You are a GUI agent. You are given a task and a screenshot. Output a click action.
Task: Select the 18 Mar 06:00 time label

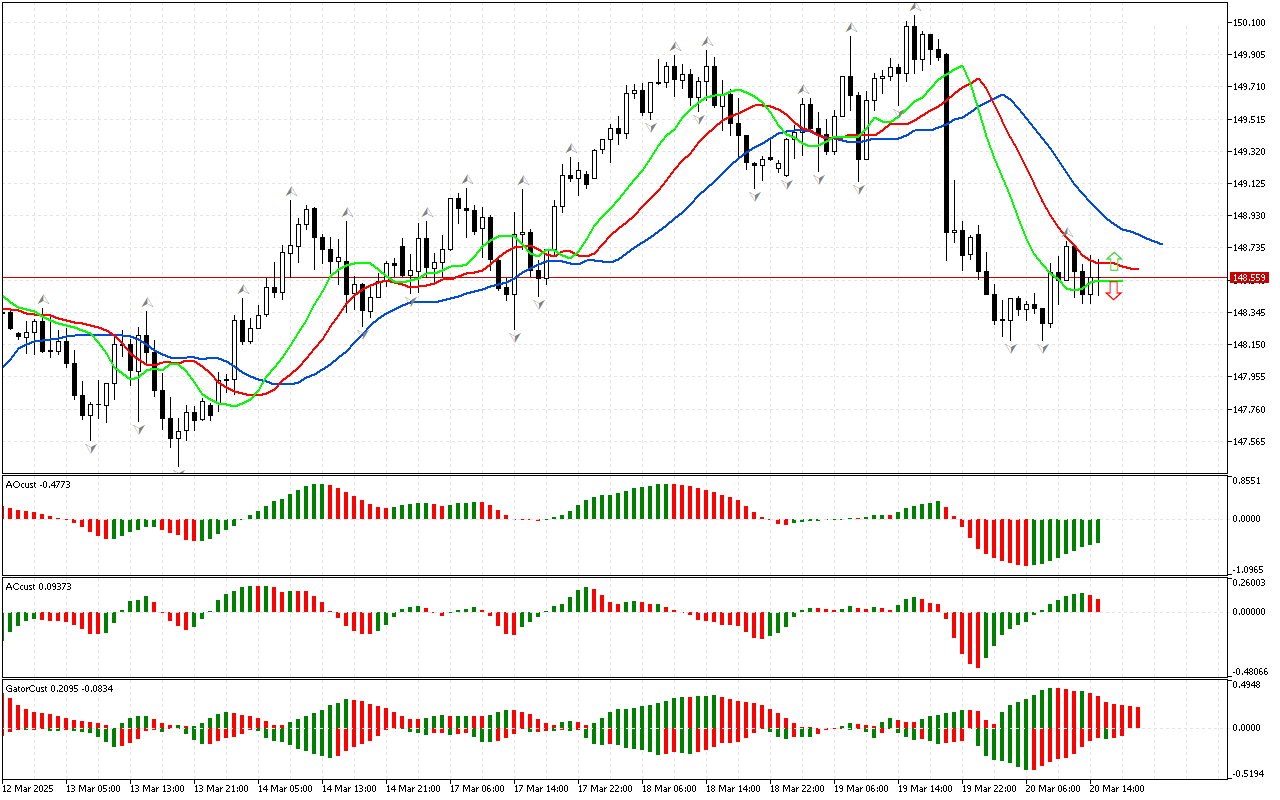tap(669, 789)
